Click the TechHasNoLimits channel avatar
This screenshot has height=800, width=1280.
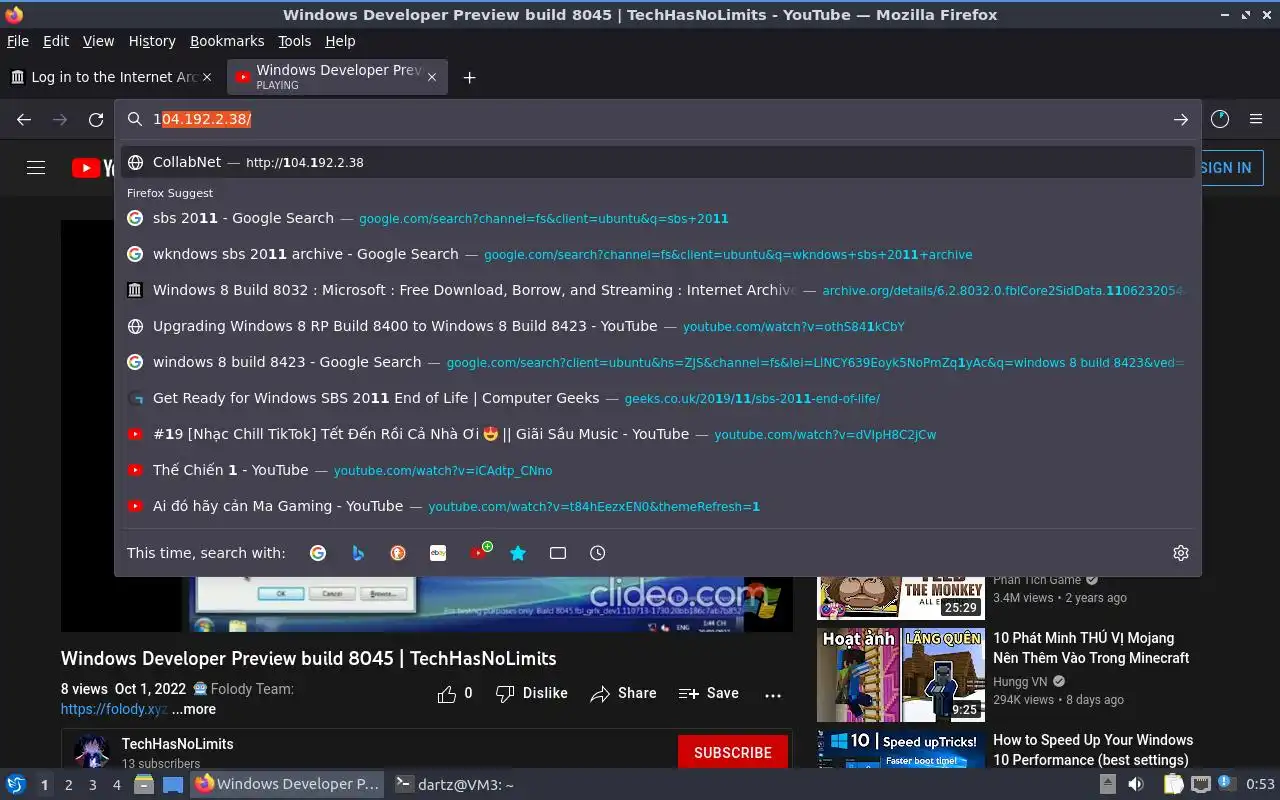coord(91,752)
